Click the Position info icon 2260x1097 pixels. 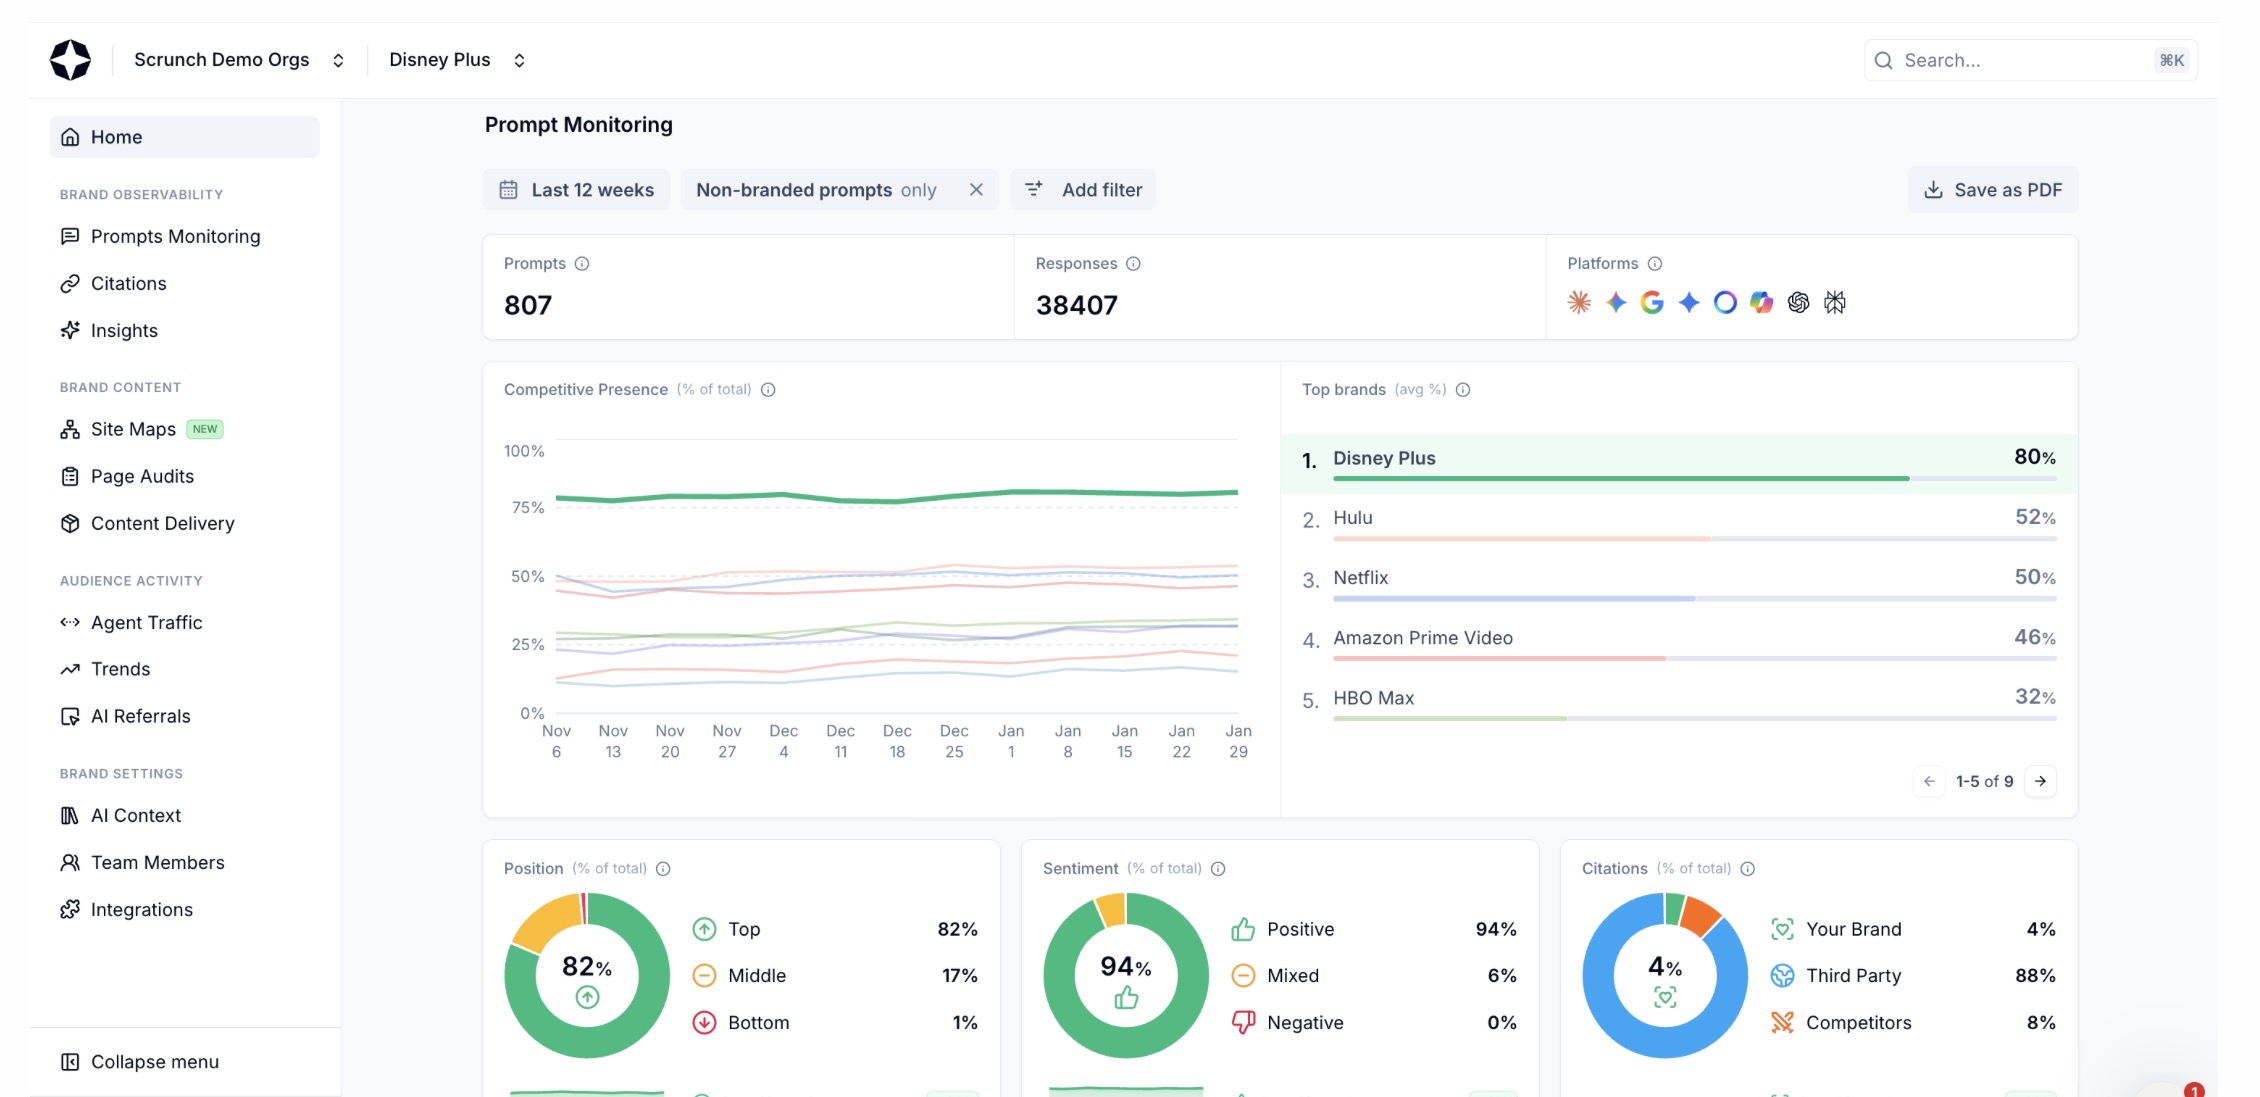663,869
